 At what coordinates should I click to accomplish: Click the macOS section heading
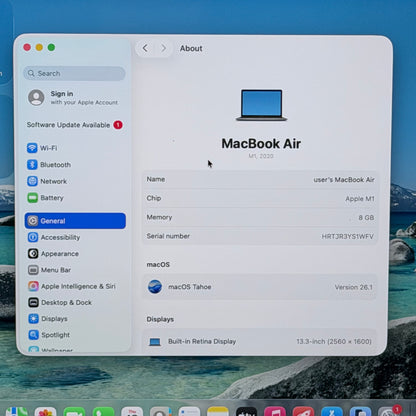(158, 264)
